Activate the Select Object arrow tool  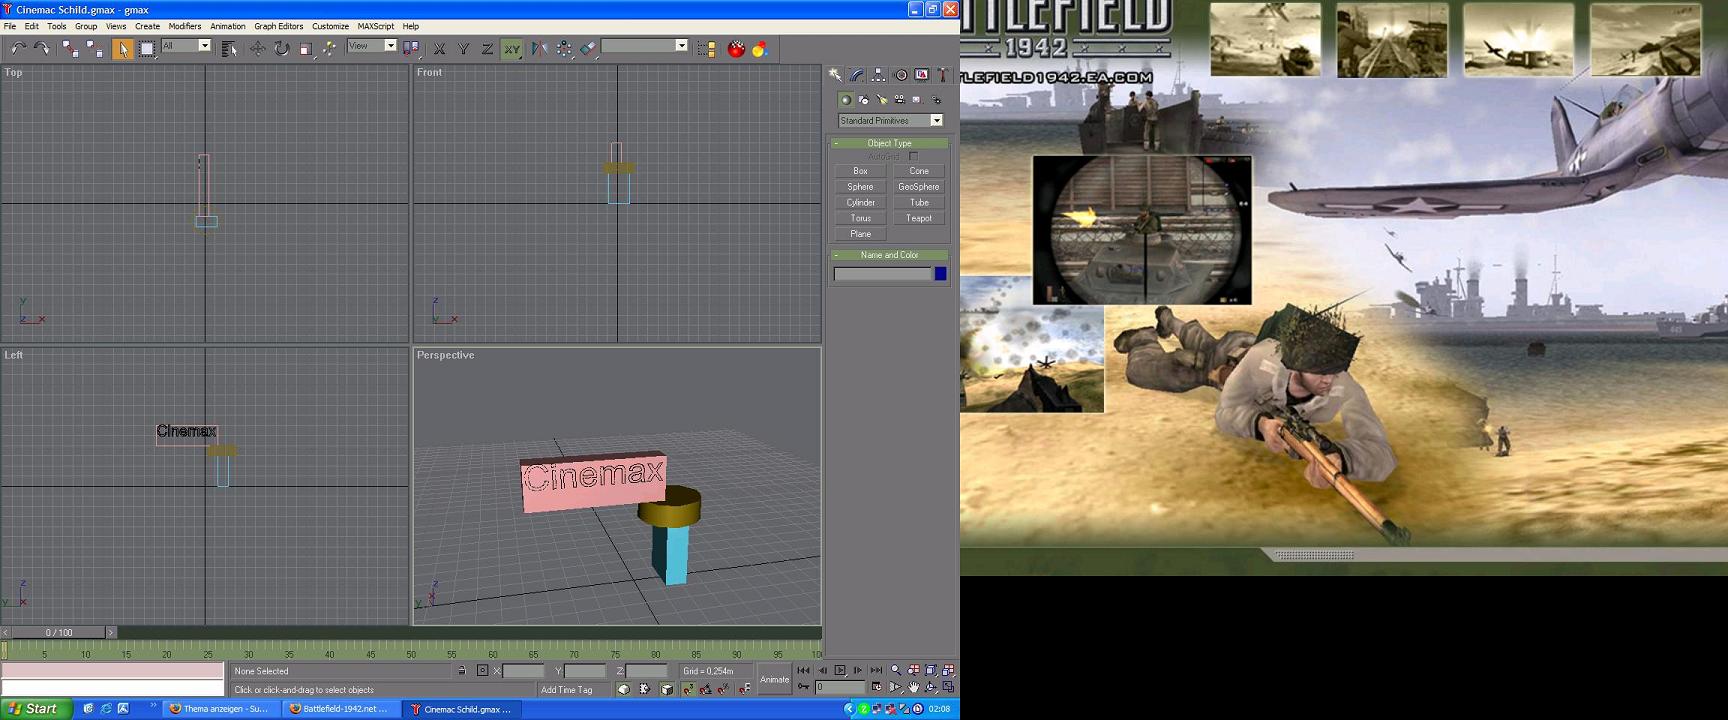point(122,48)
